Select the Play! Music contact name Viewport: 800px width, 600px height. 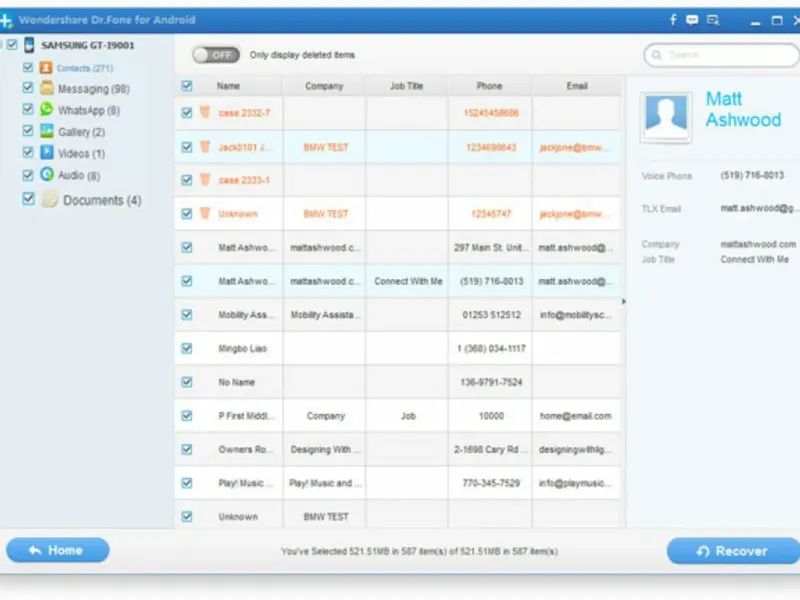[245, 483]
